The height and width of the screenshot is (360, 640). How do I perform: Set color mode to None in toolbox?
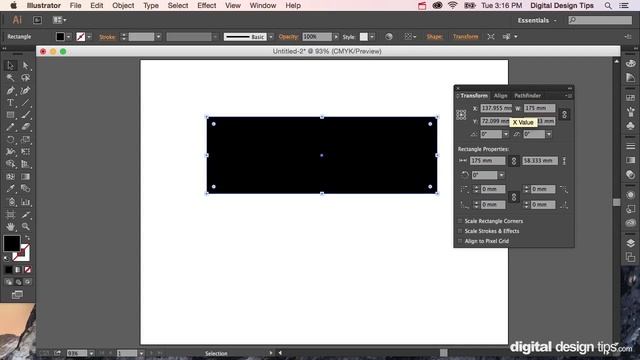(x=28, y=270)
